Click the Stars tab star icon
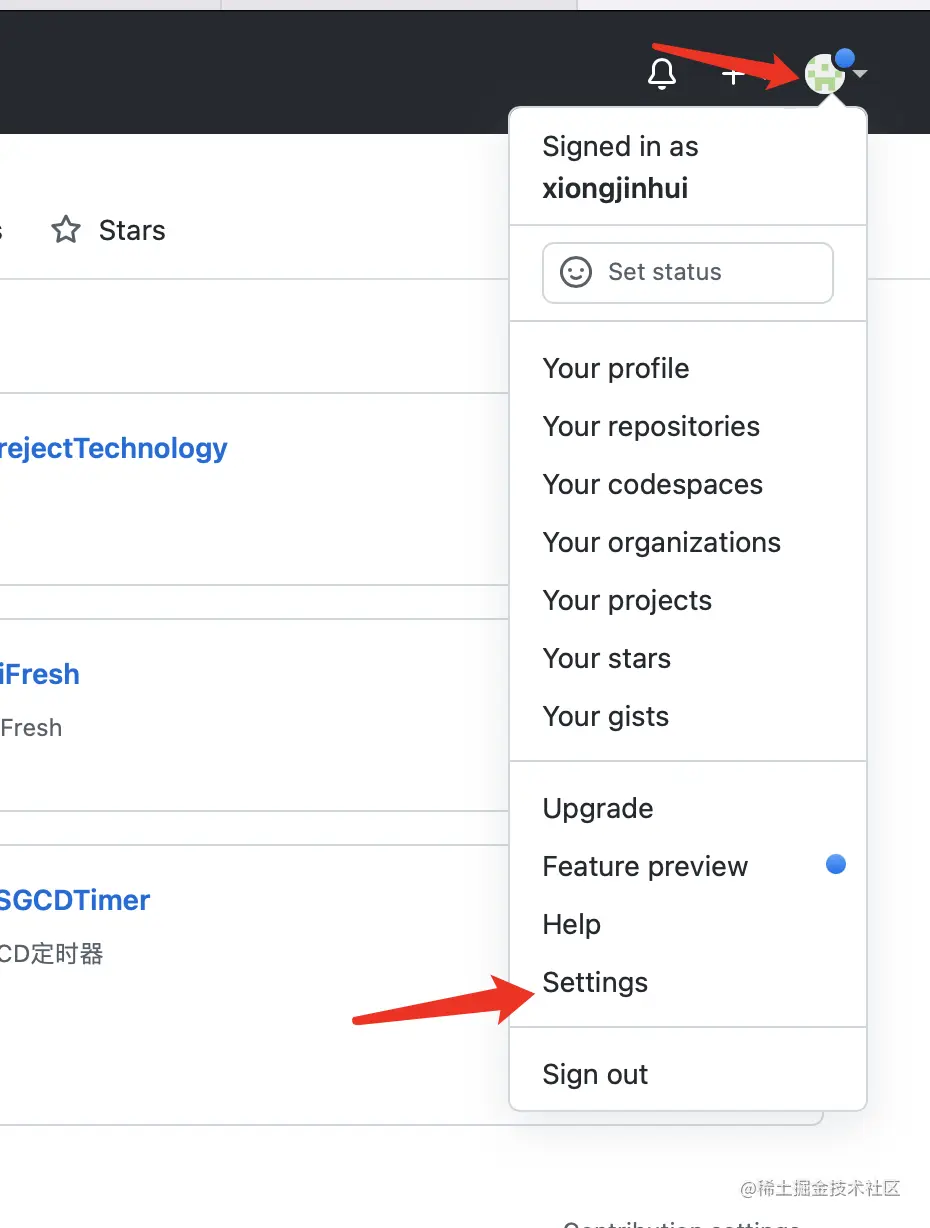The width and height of the screenshot is (930, 1228). tap(66, 231)
